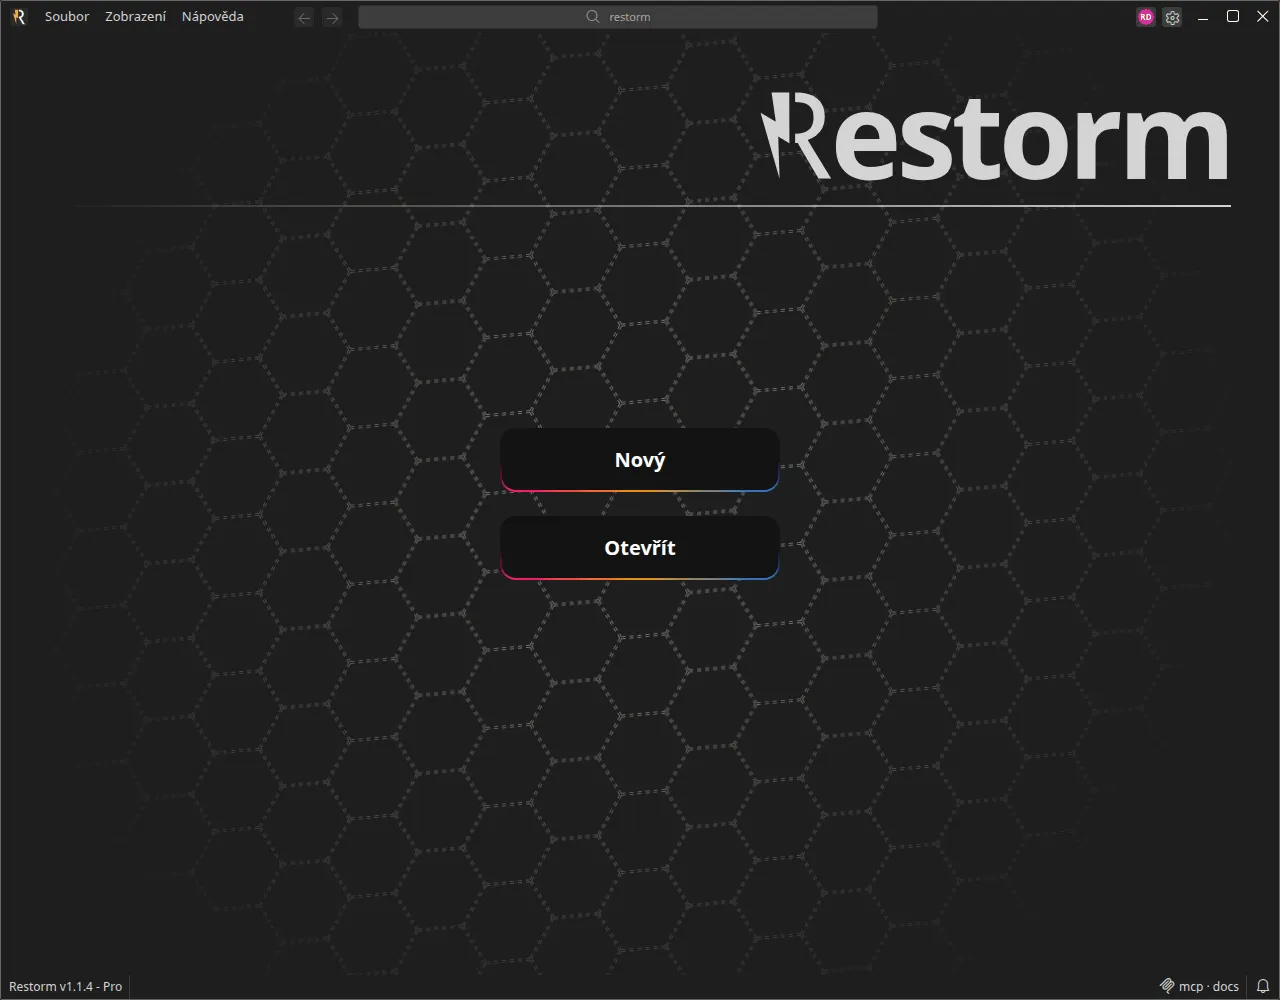Image resolution: width=1280 pixels, height=1000 pixels.
Task: Open the Nápověda menu
Action: [x=213, y=17]
